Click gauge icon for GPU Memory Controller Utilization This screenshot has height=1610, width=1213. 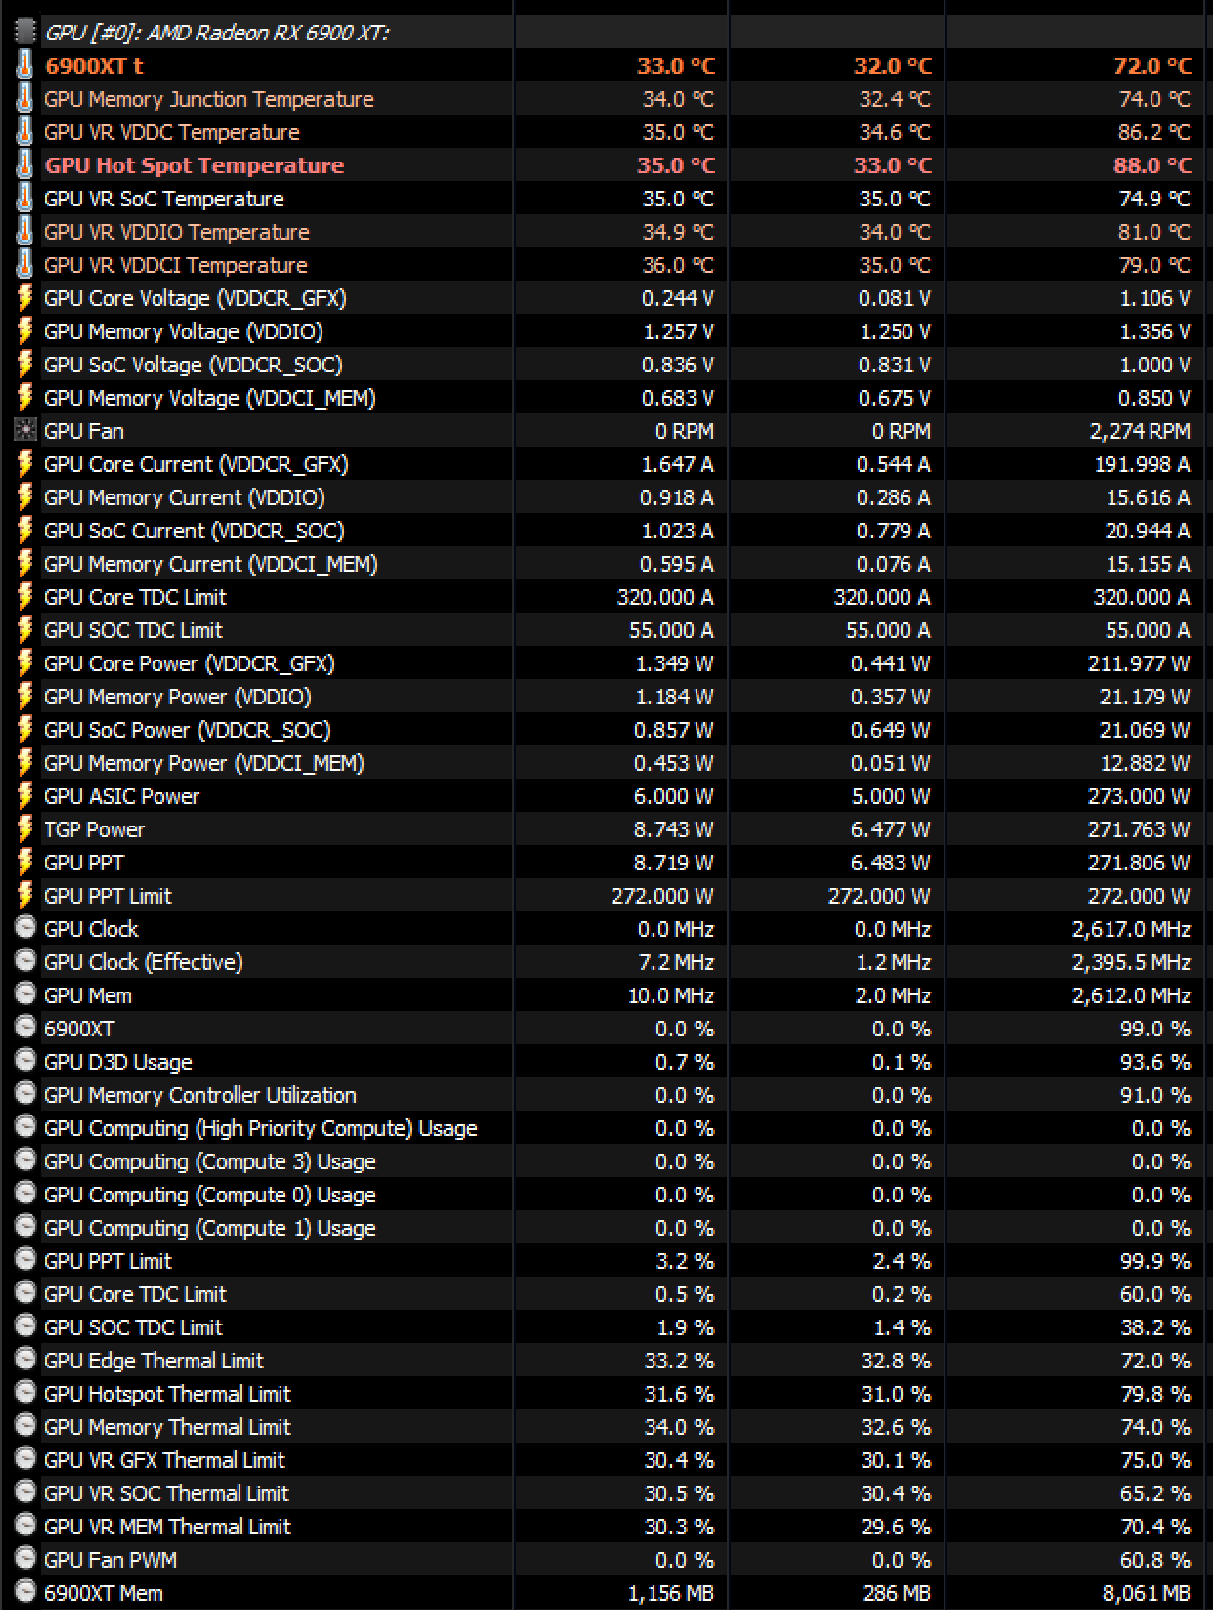tap(25, 1093)
